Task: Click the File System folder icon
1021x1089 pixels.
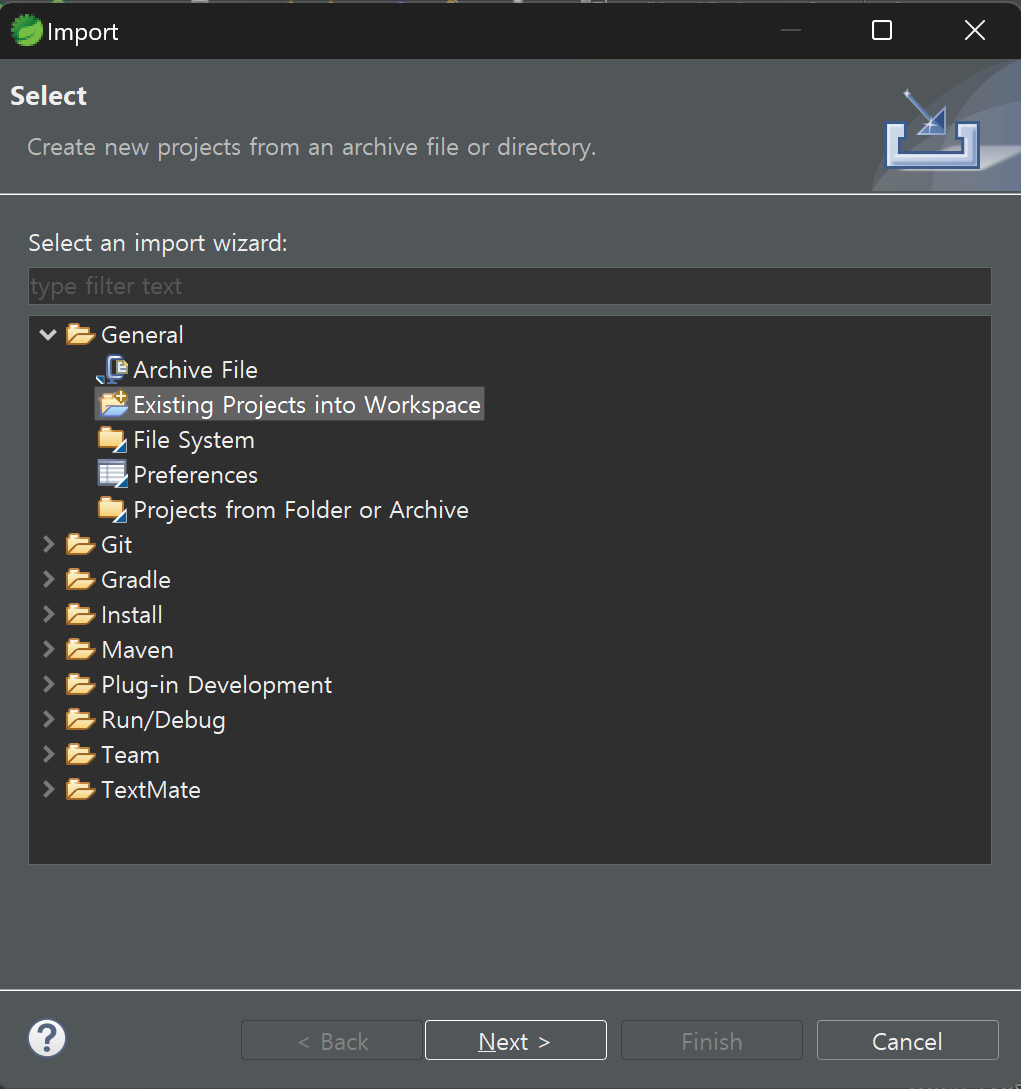Action: (x=112, y=440)
